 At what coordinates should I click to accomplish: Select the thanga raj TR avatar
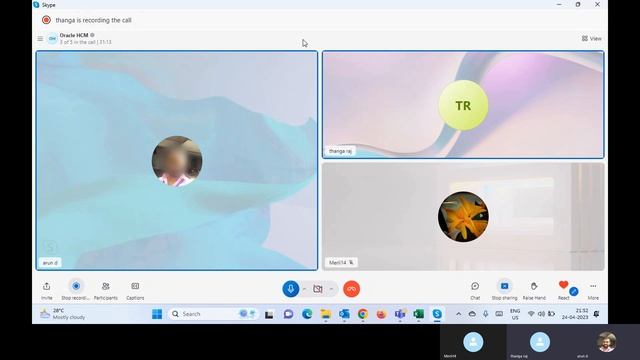[463, 105]
